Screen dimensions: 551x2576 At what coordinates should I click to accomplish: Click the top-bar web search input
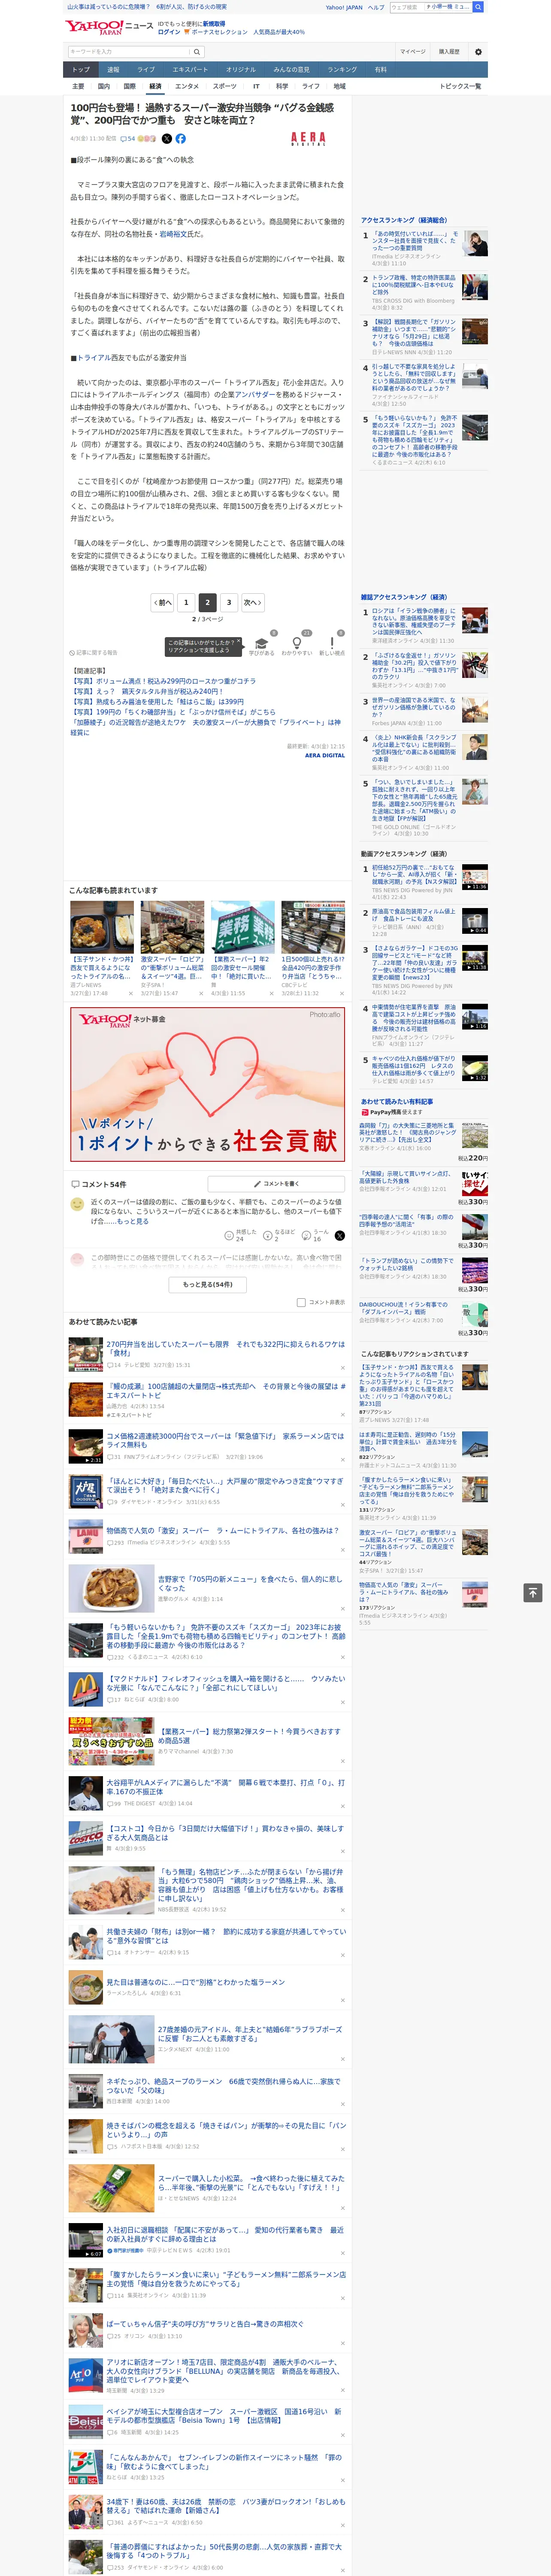pos(431,7)
